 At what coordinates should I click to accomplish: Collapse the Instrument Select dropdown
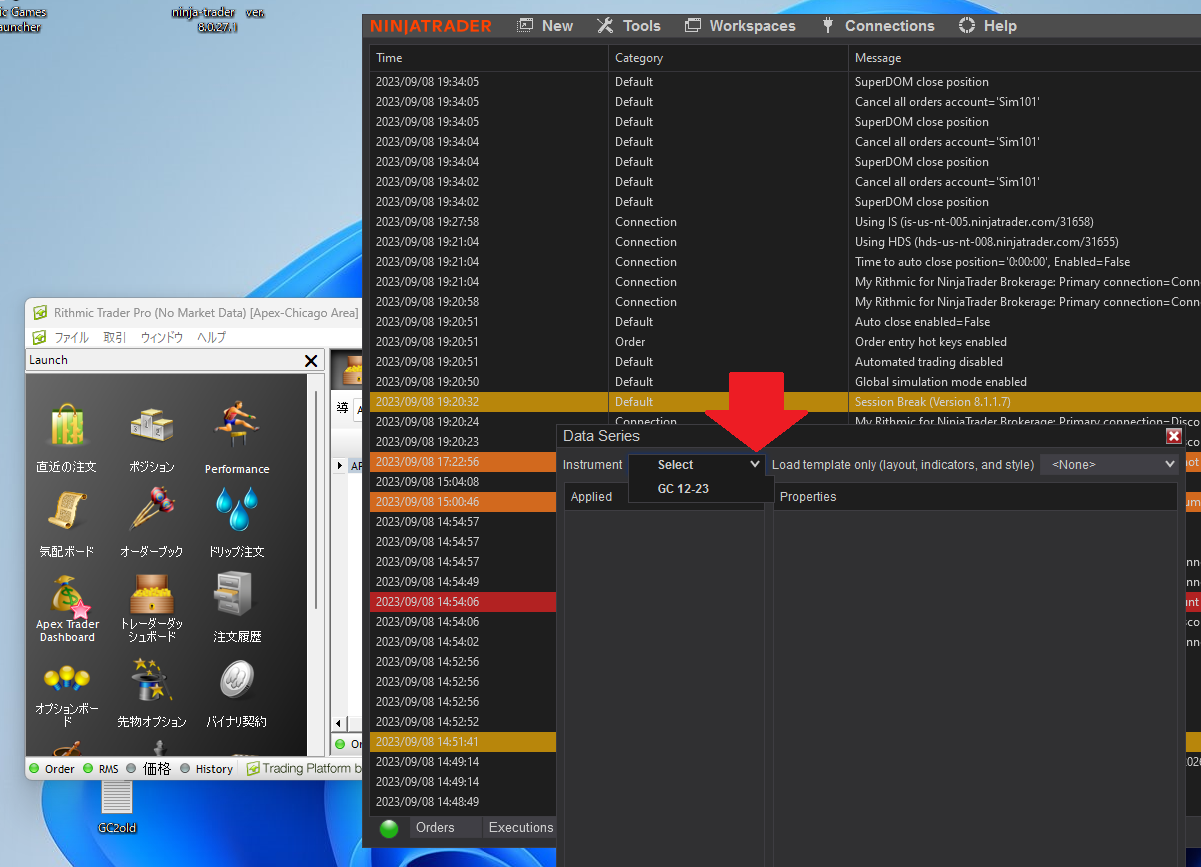coord(755,464)
